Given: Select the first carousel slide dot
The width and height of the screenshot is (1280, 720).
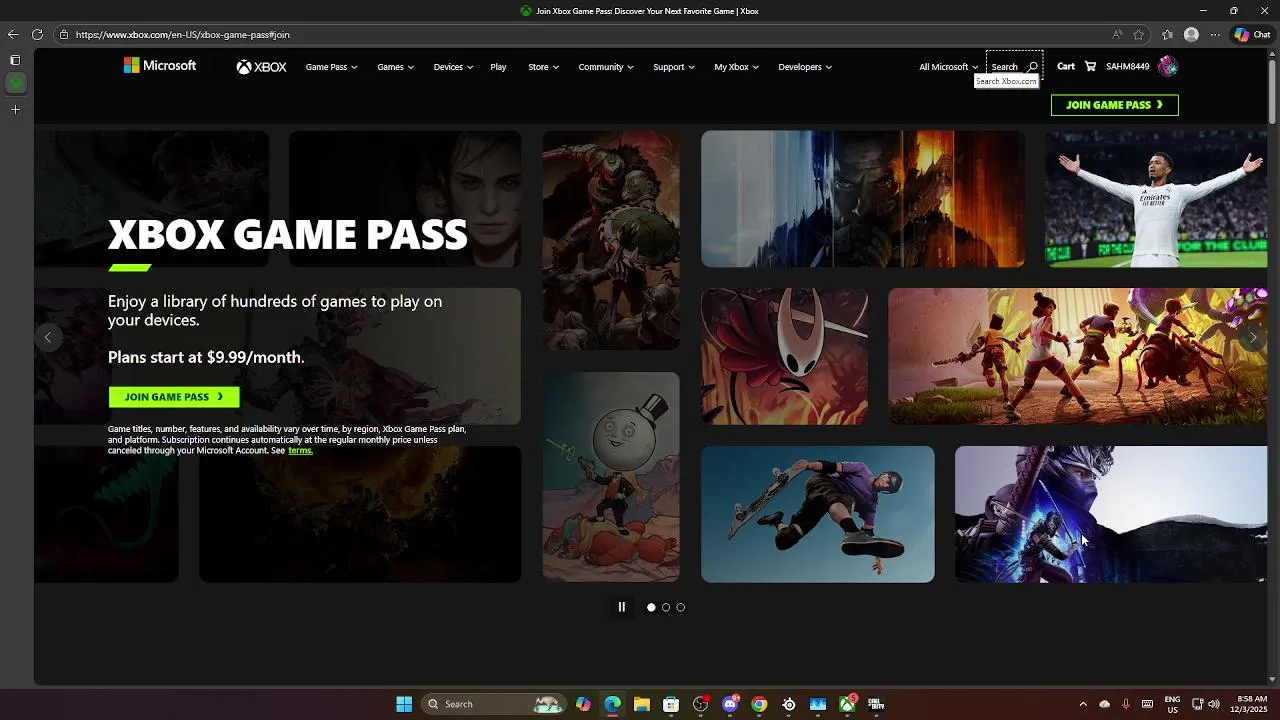Looking at the screenshot, I should point(651,607).
